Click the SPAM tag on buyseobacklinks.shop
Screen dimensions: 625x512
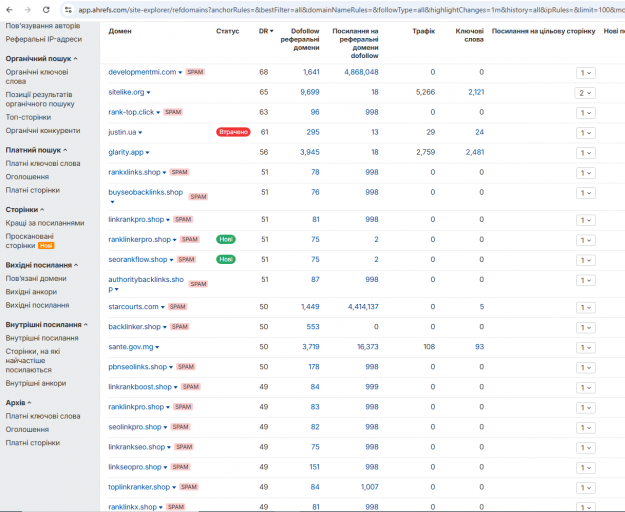pos(198,197)
